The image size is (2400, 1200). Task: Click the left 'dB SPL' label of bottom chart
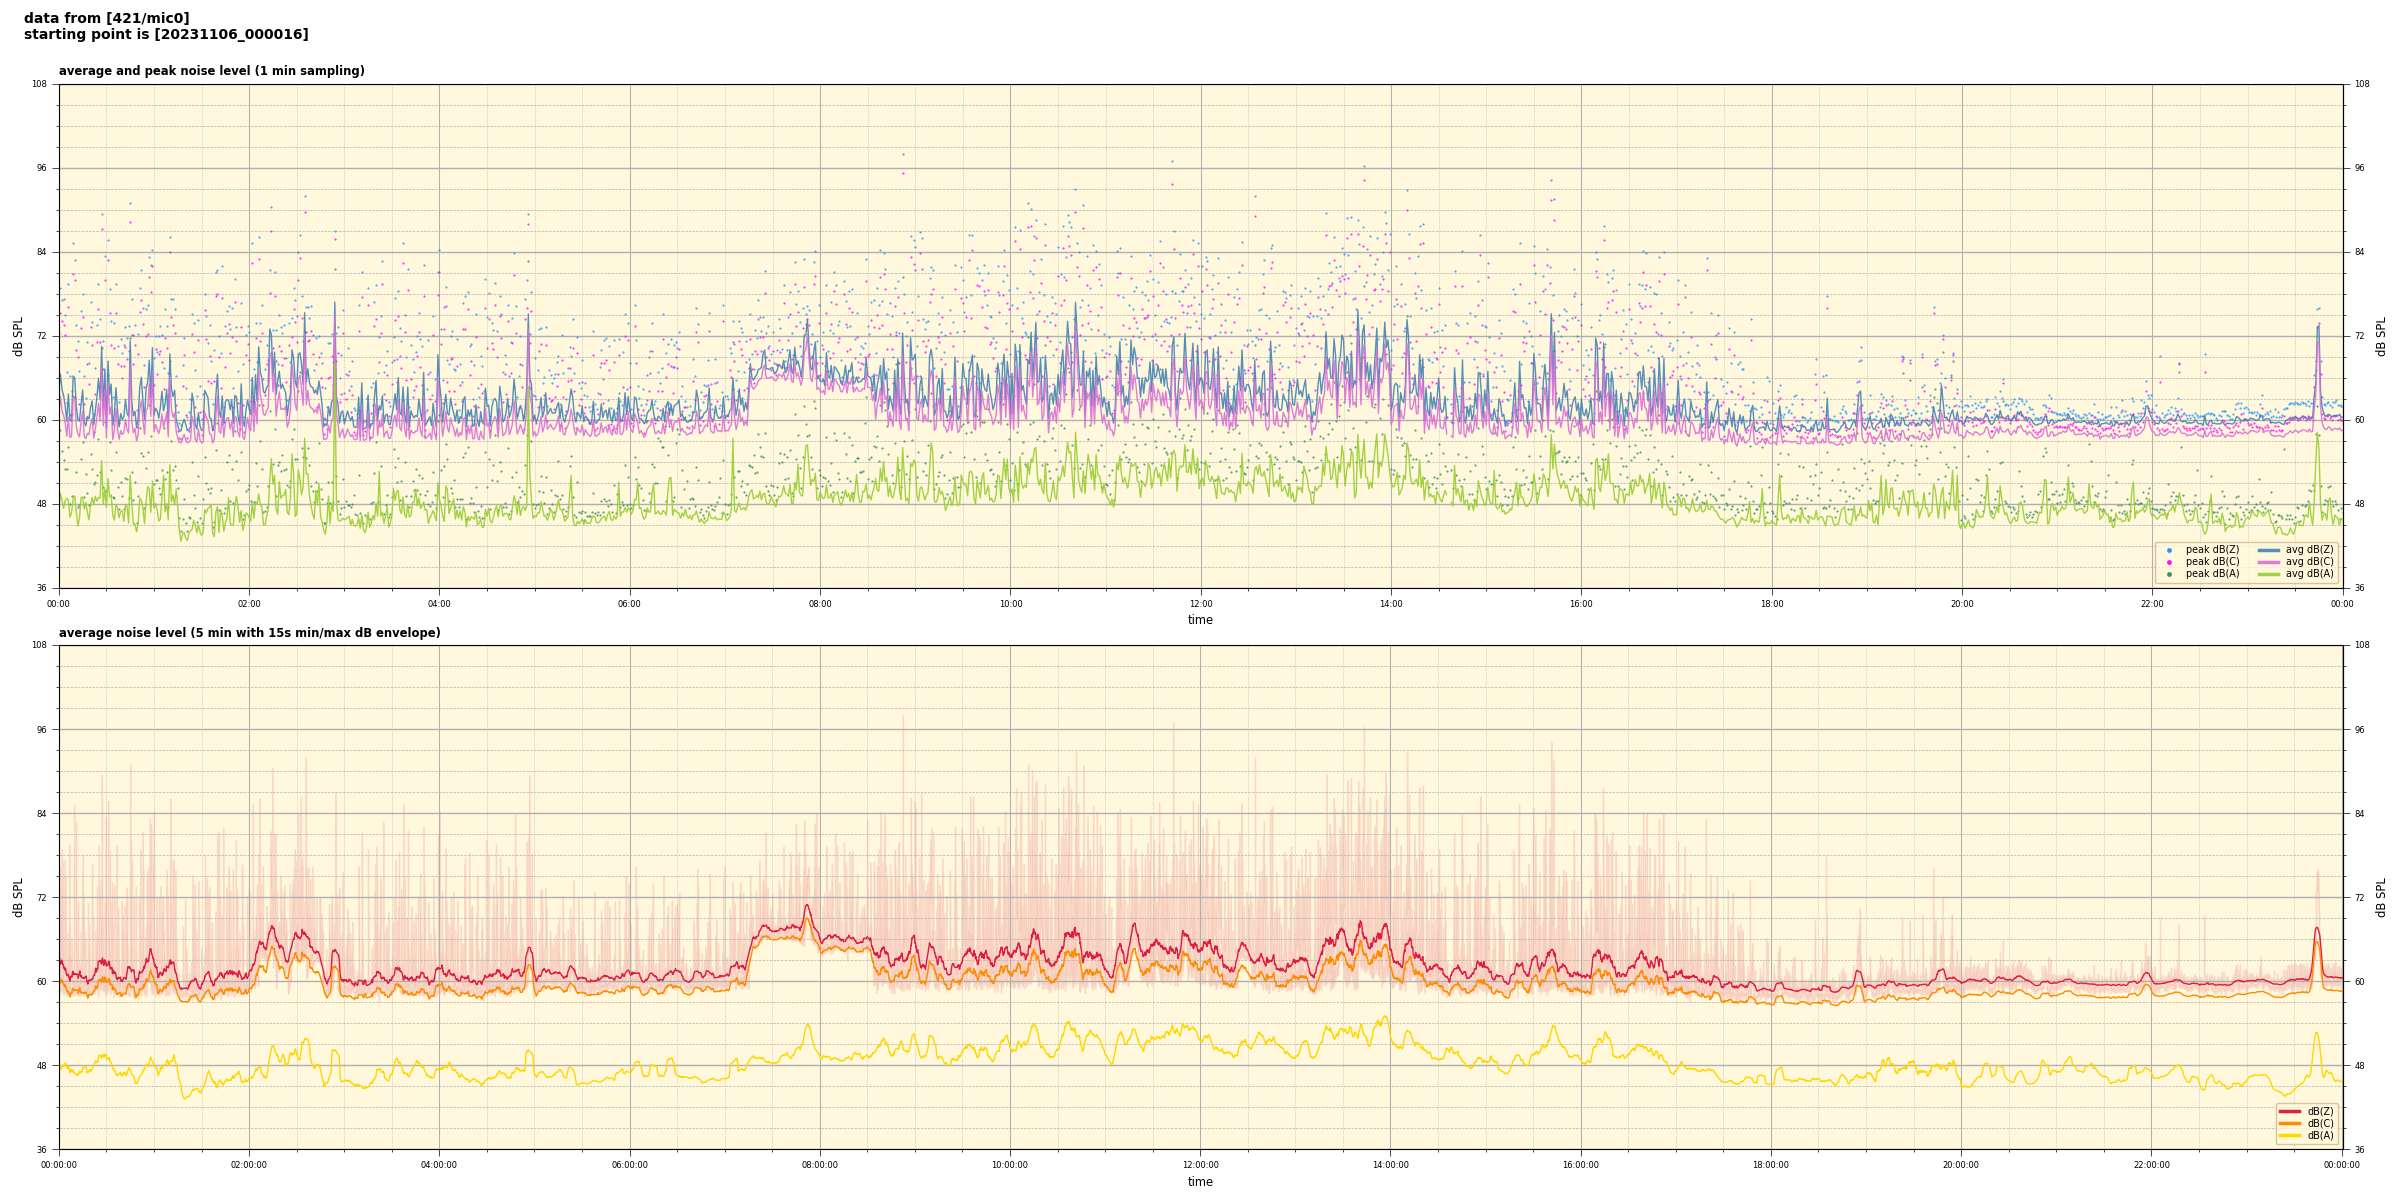pyautogui.click(x=18, y=897)
